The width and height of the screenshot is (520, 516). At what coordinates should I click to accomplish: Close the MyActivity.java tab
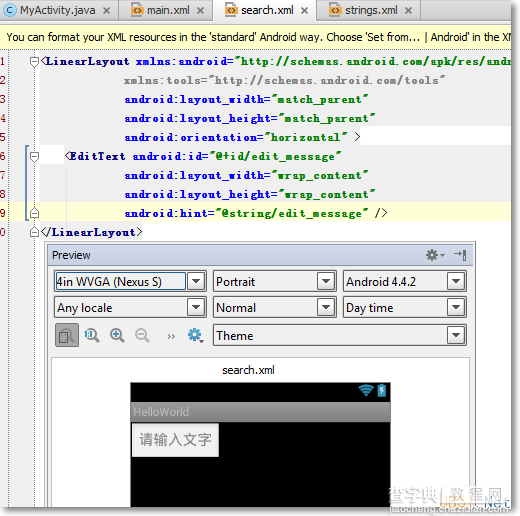coord(106,11)
